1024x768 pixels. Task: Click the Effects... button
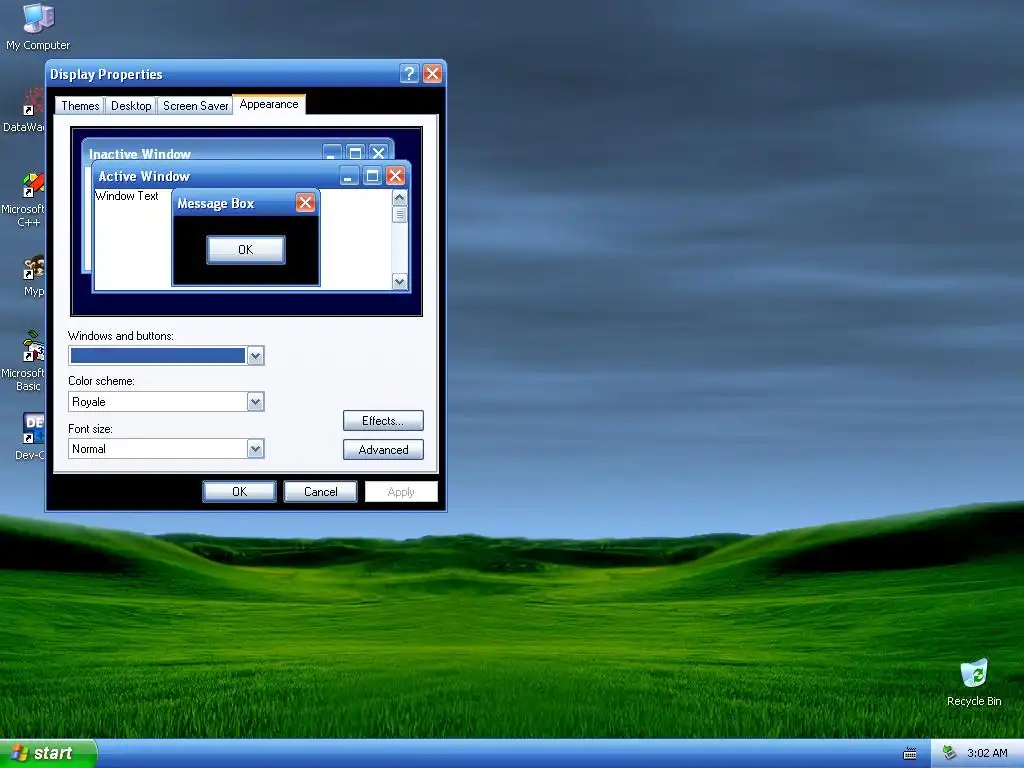coord(383,421)
